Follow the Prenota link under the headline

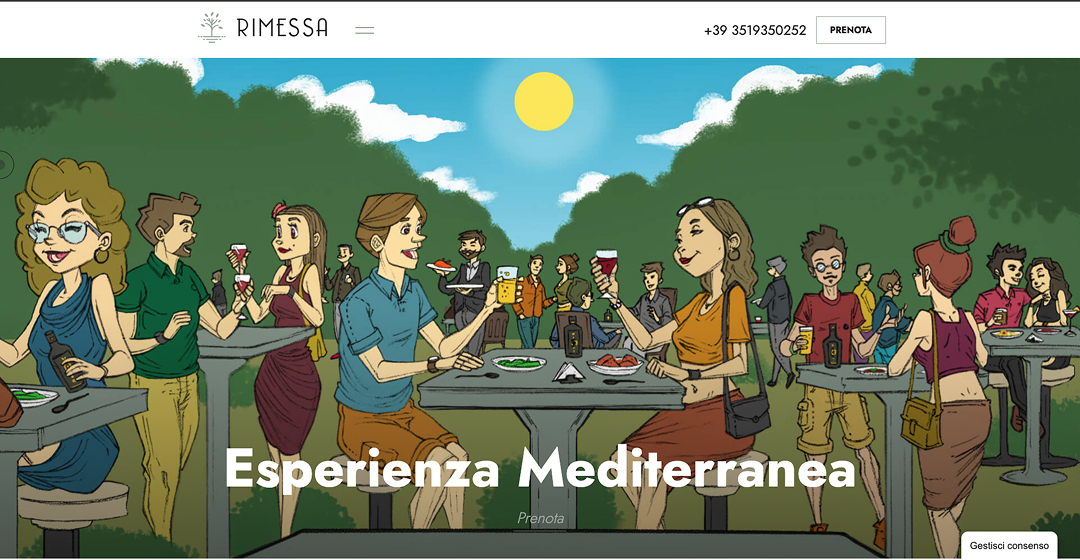tap(541, 518)
